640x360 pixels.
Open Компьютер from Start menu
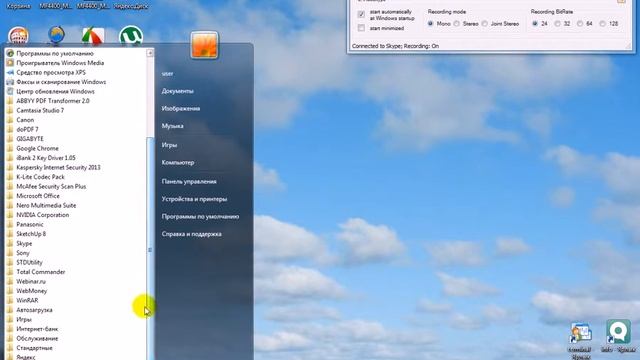coord(178,162)
